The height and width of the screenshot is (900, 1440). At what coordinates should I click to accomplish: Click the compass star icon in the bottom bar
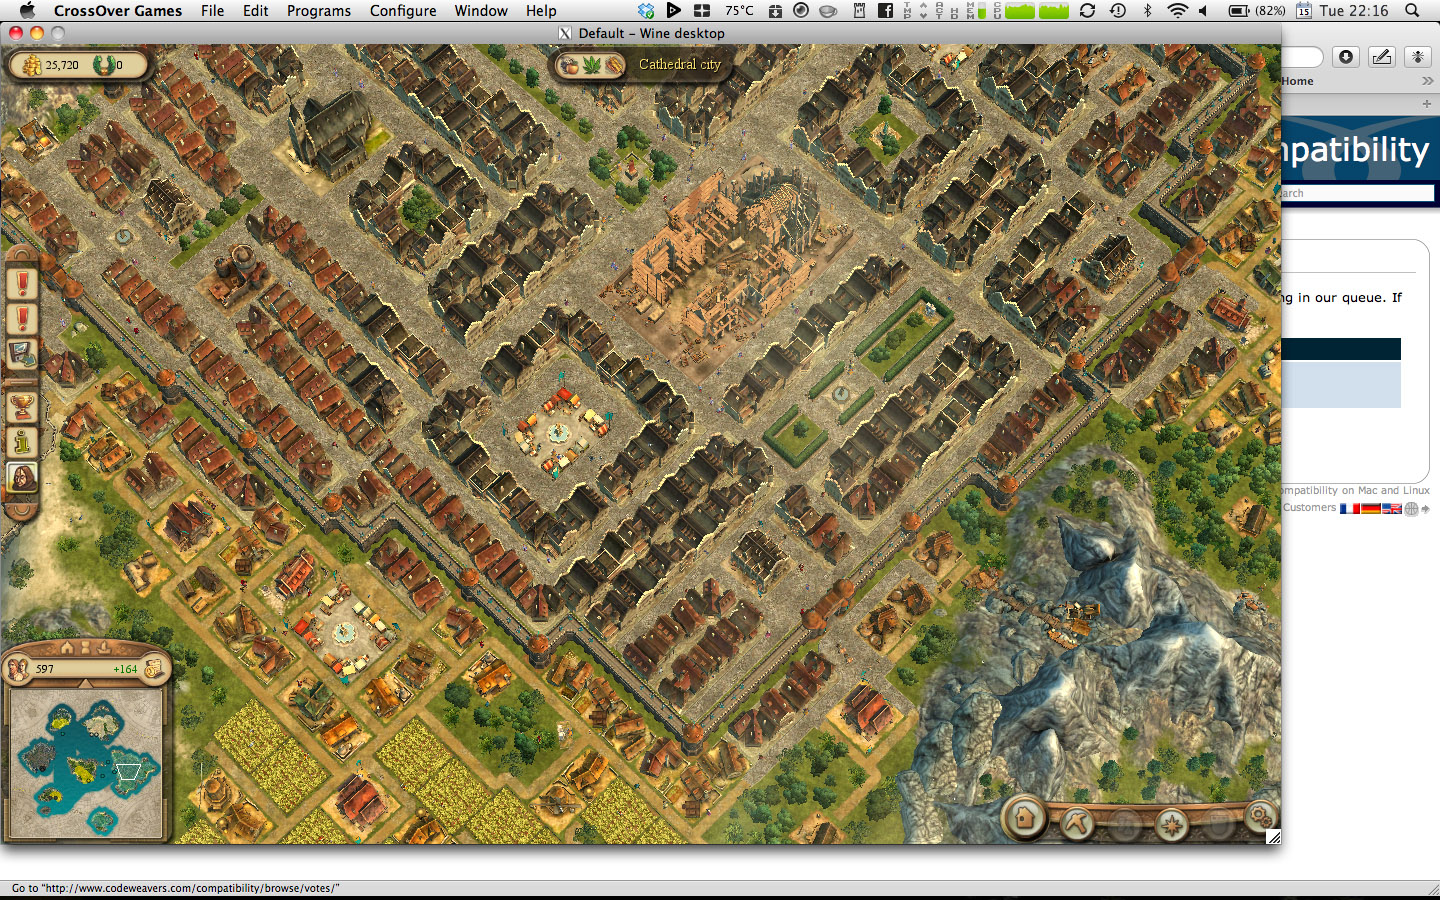[x=1171, y=824]
